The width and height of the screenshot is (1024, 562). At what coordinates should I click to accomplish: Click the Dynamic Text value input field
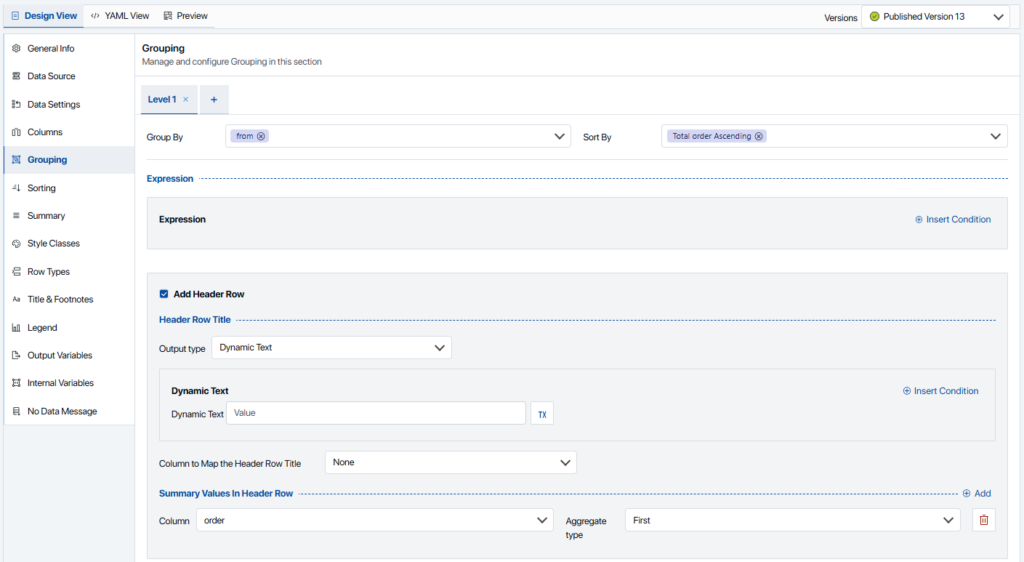pyautogui.click(x=376, y=413)
